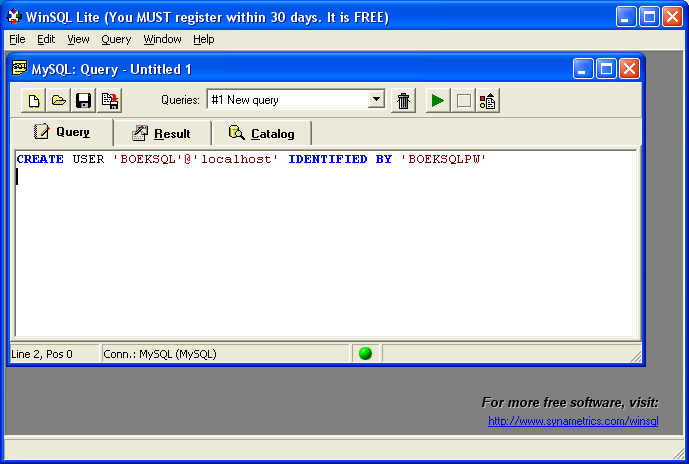The image size is (689, 464).
Task: Click 'Conn.: MySQL (MySQL)' status entry
Action: (x=160, y=354)
